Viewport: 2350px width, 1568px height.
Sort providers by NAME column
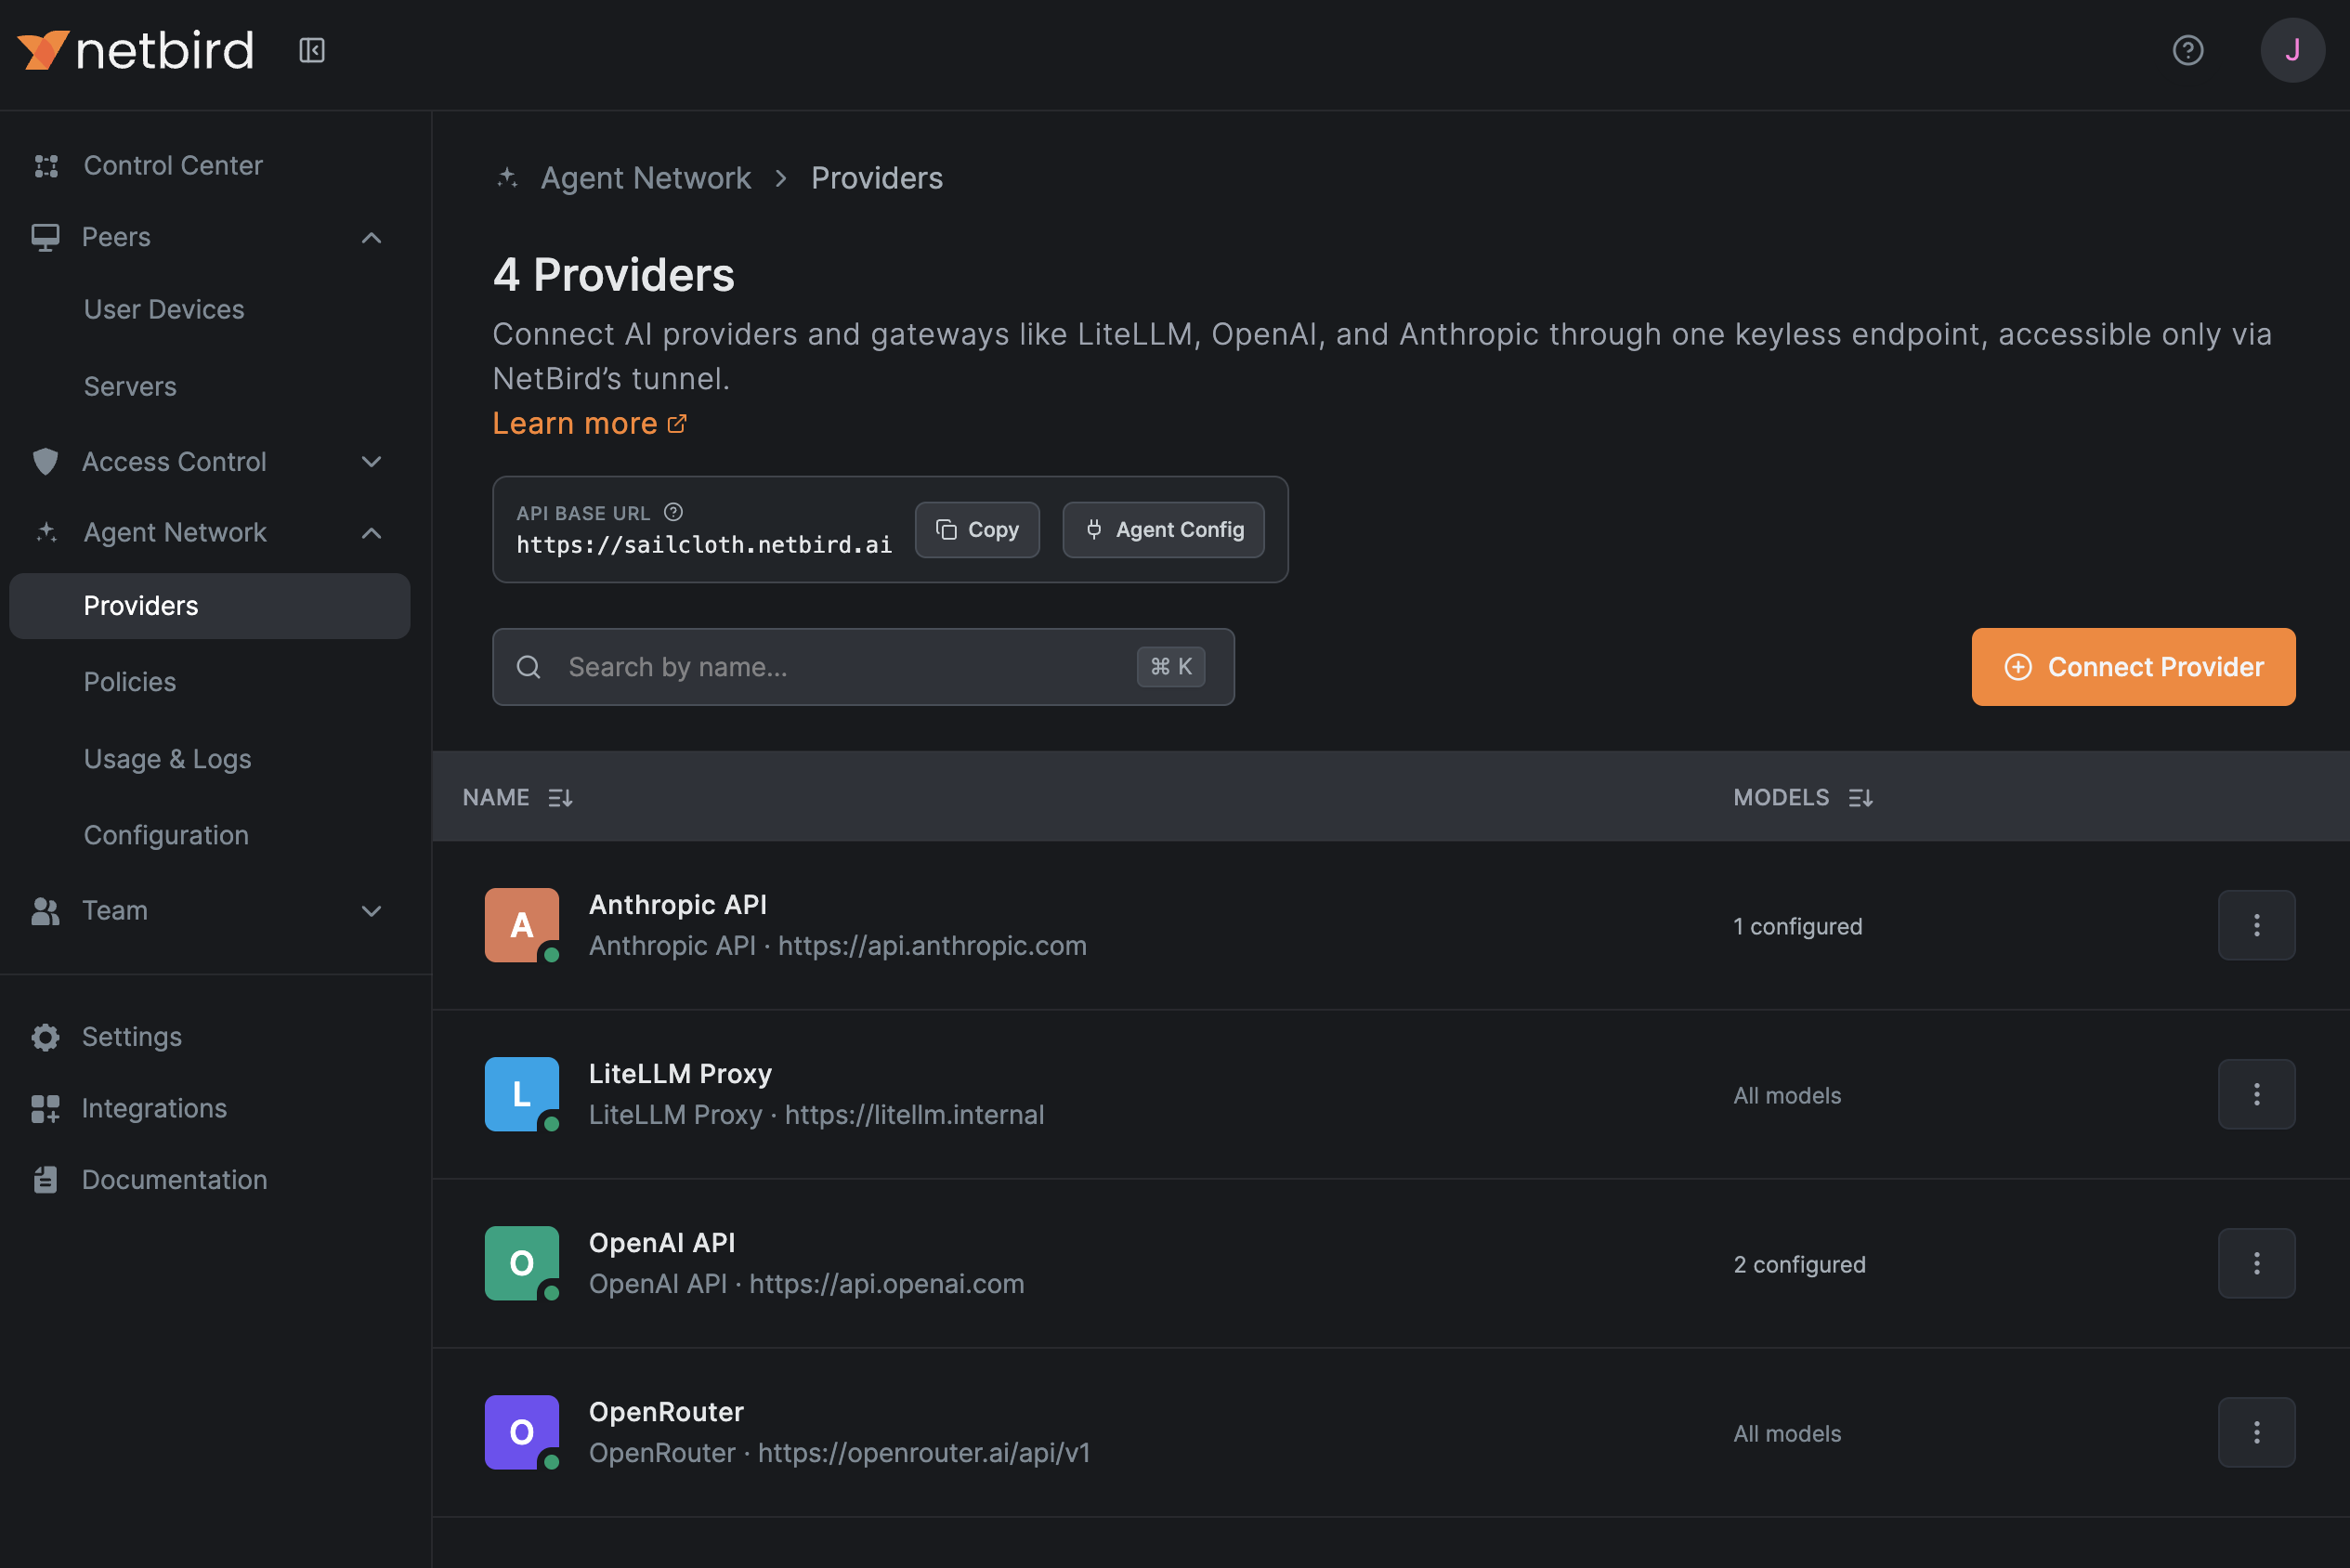pos(517,797)
